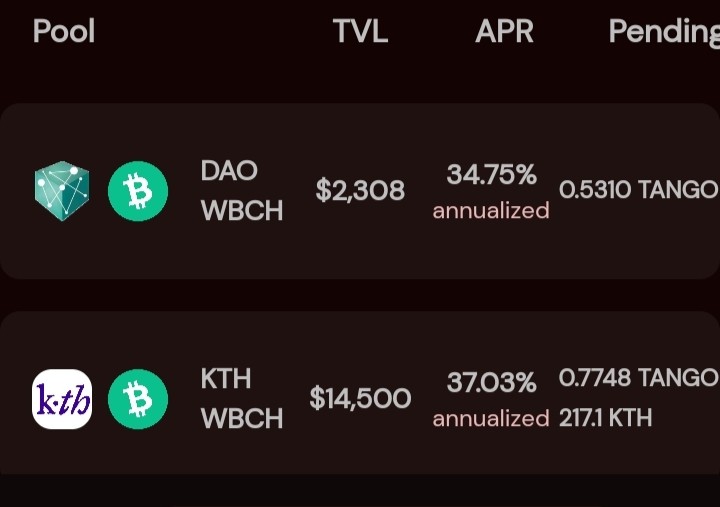720x507 pixels.
Task: Click the $2,308 TVL value
Action: point(360,190)
